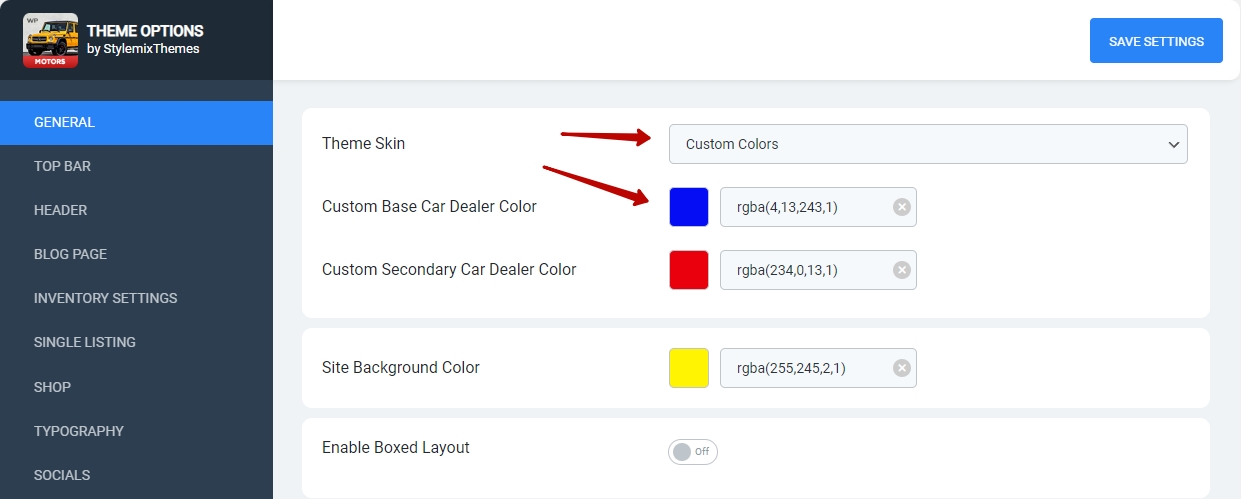The width and height of the screenshot is (1241, 499).
Task: Open the Theme Skin dropdown
Action: coord(927,144)
